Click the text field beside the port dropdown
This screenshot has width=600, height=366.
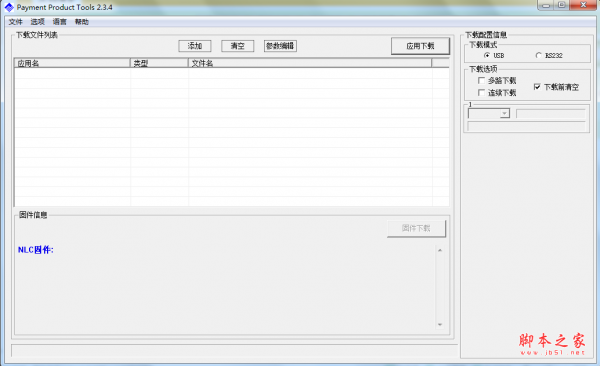551,114
